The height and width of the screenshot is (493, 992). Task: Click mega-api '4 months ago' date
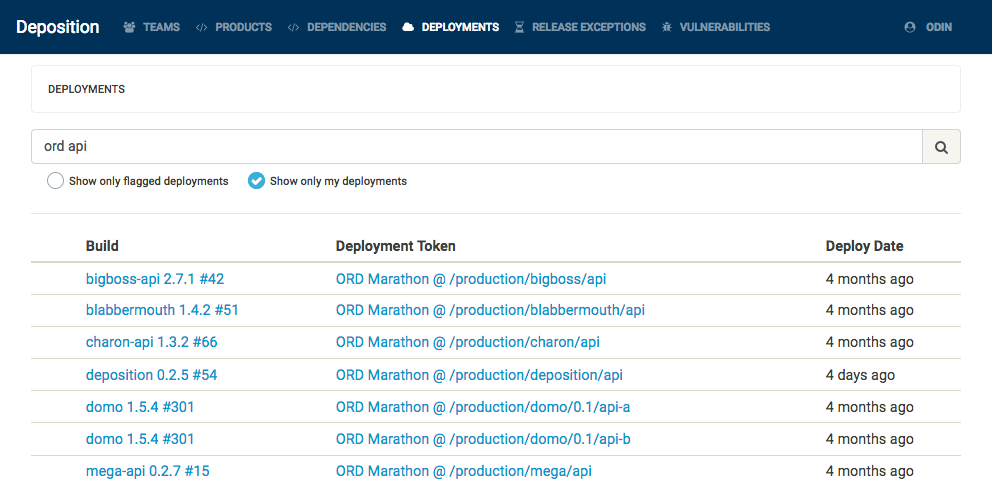(869, 471)
